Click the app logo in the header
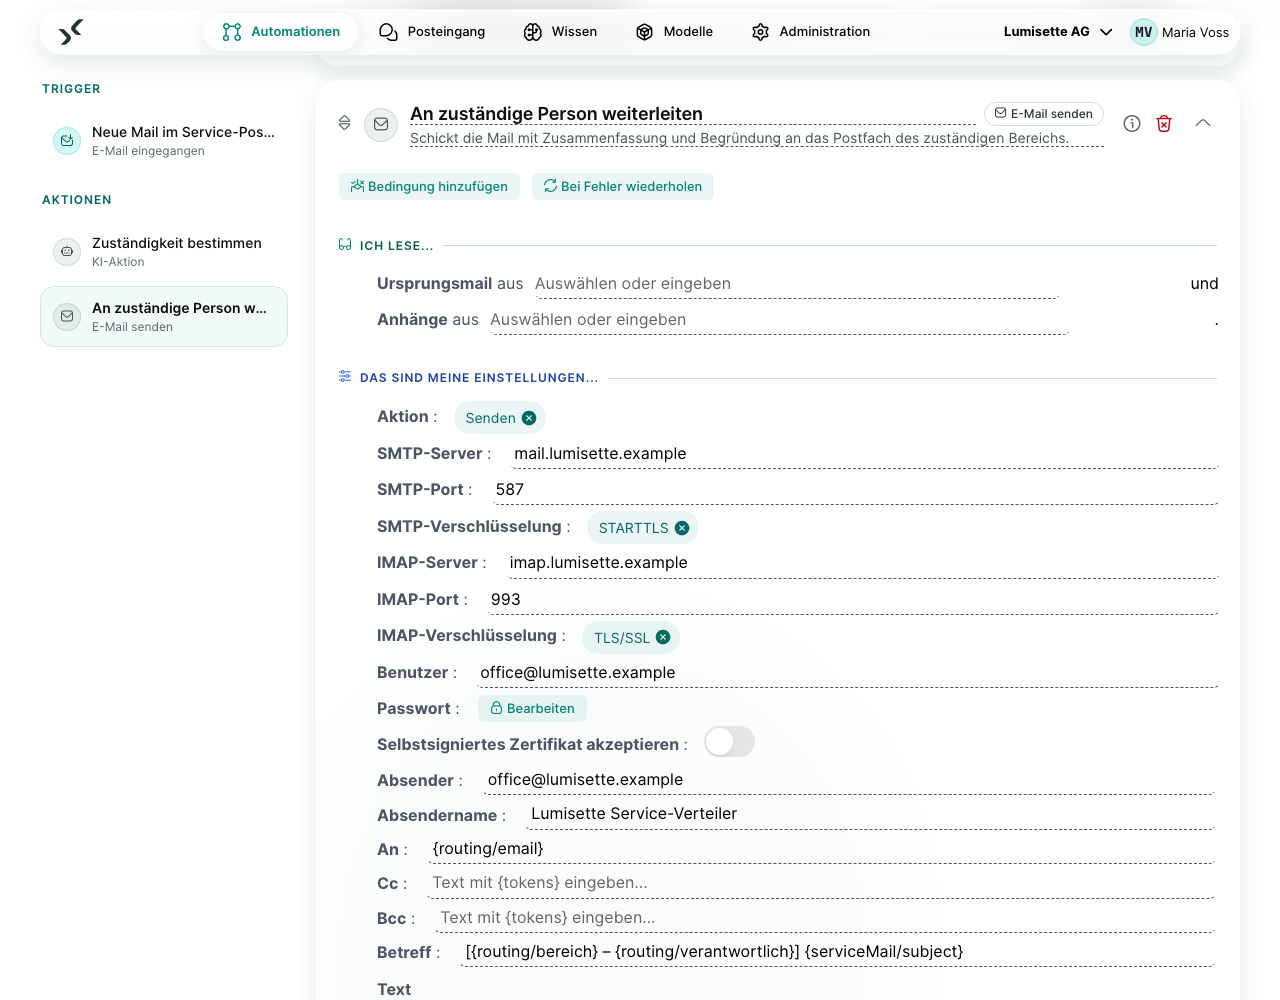This screenshot has height=1000, width=1280. pos(70,32)
